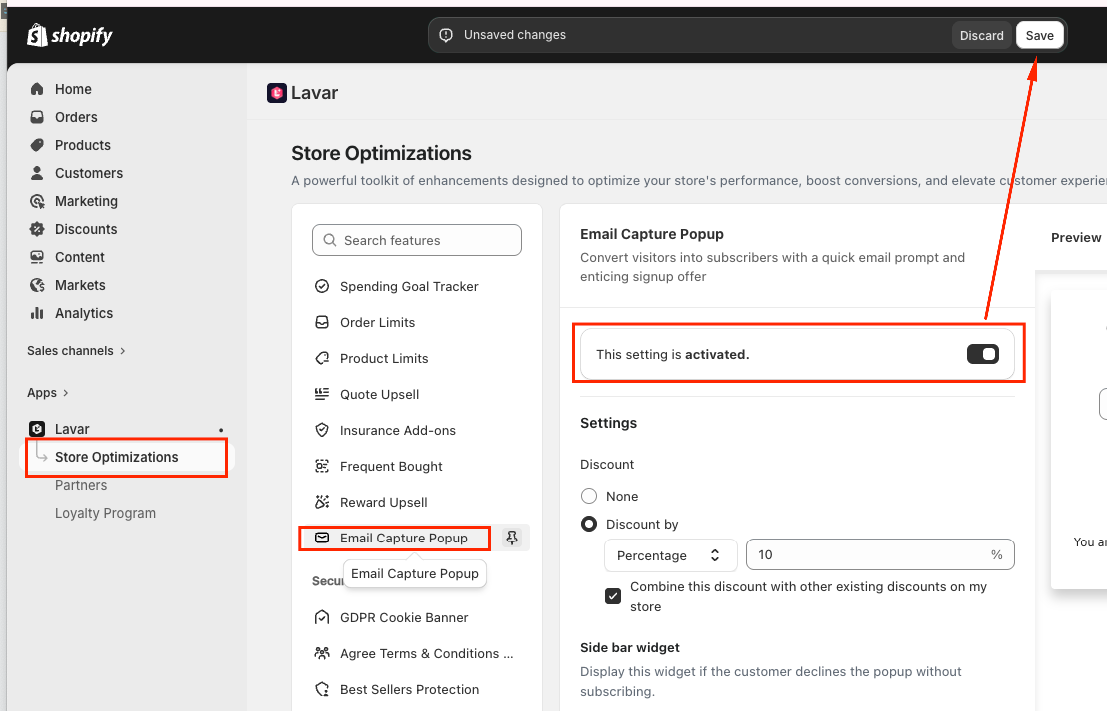Open the Partners submenu item

pos(81,485)
